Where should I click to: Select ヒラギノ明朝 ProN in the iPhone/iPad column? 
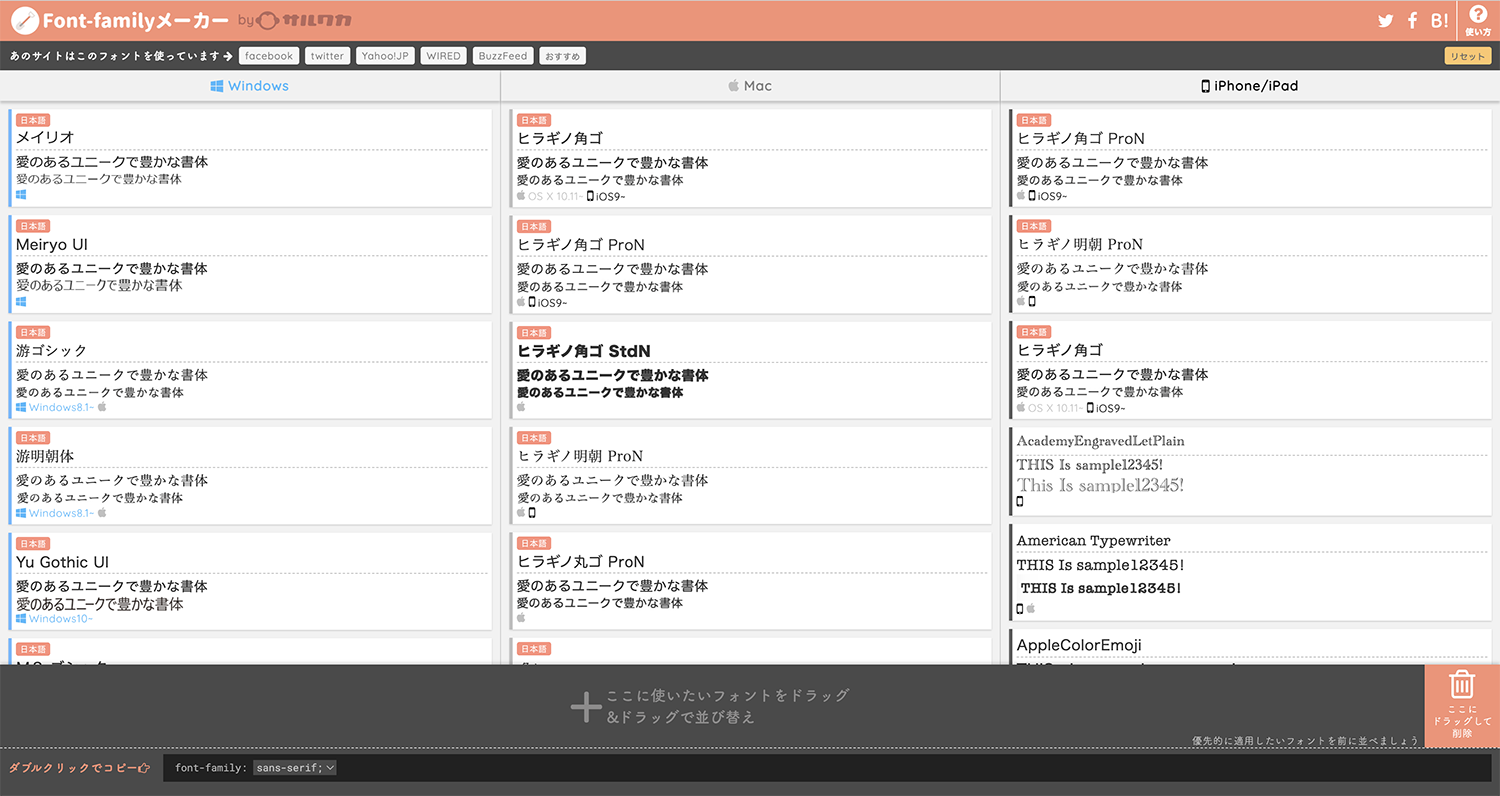[1250, 264]
